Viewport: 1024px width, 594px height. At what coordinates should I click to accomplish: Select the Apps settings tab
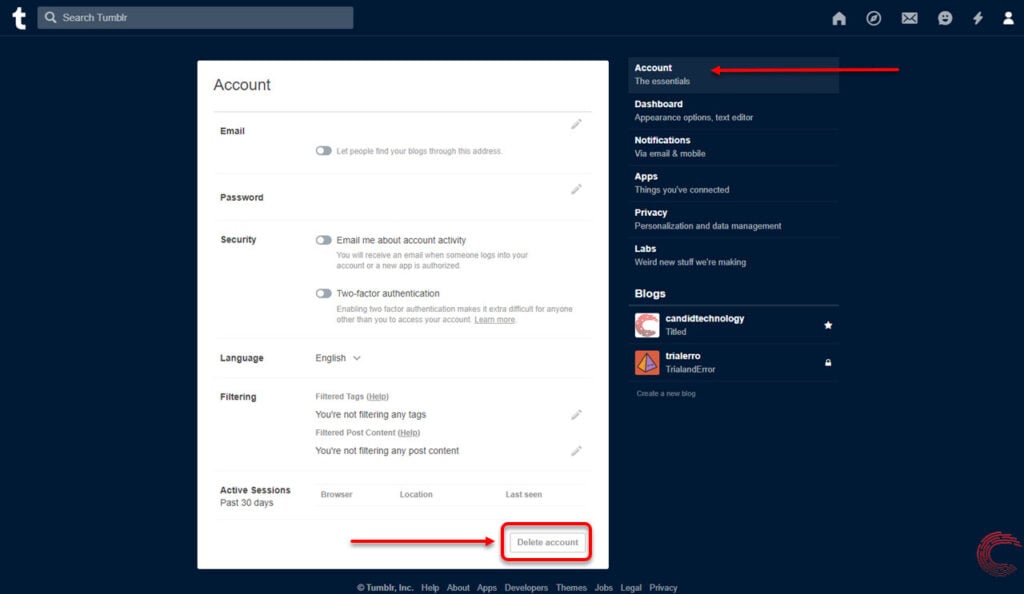[733, 183]
